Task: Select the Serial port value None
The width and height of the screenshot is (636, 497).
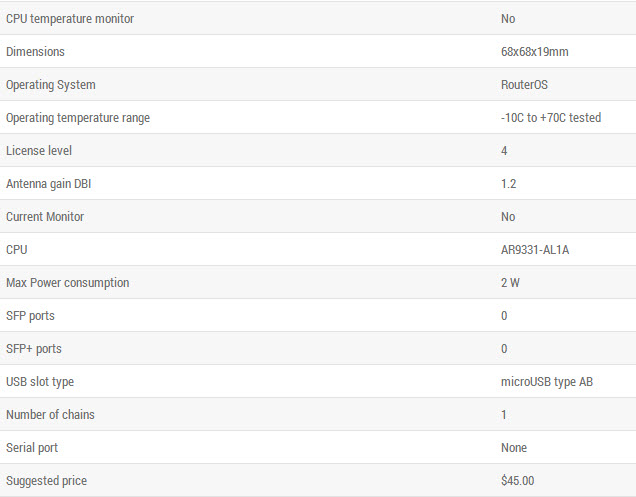Action: coord(514,448)
